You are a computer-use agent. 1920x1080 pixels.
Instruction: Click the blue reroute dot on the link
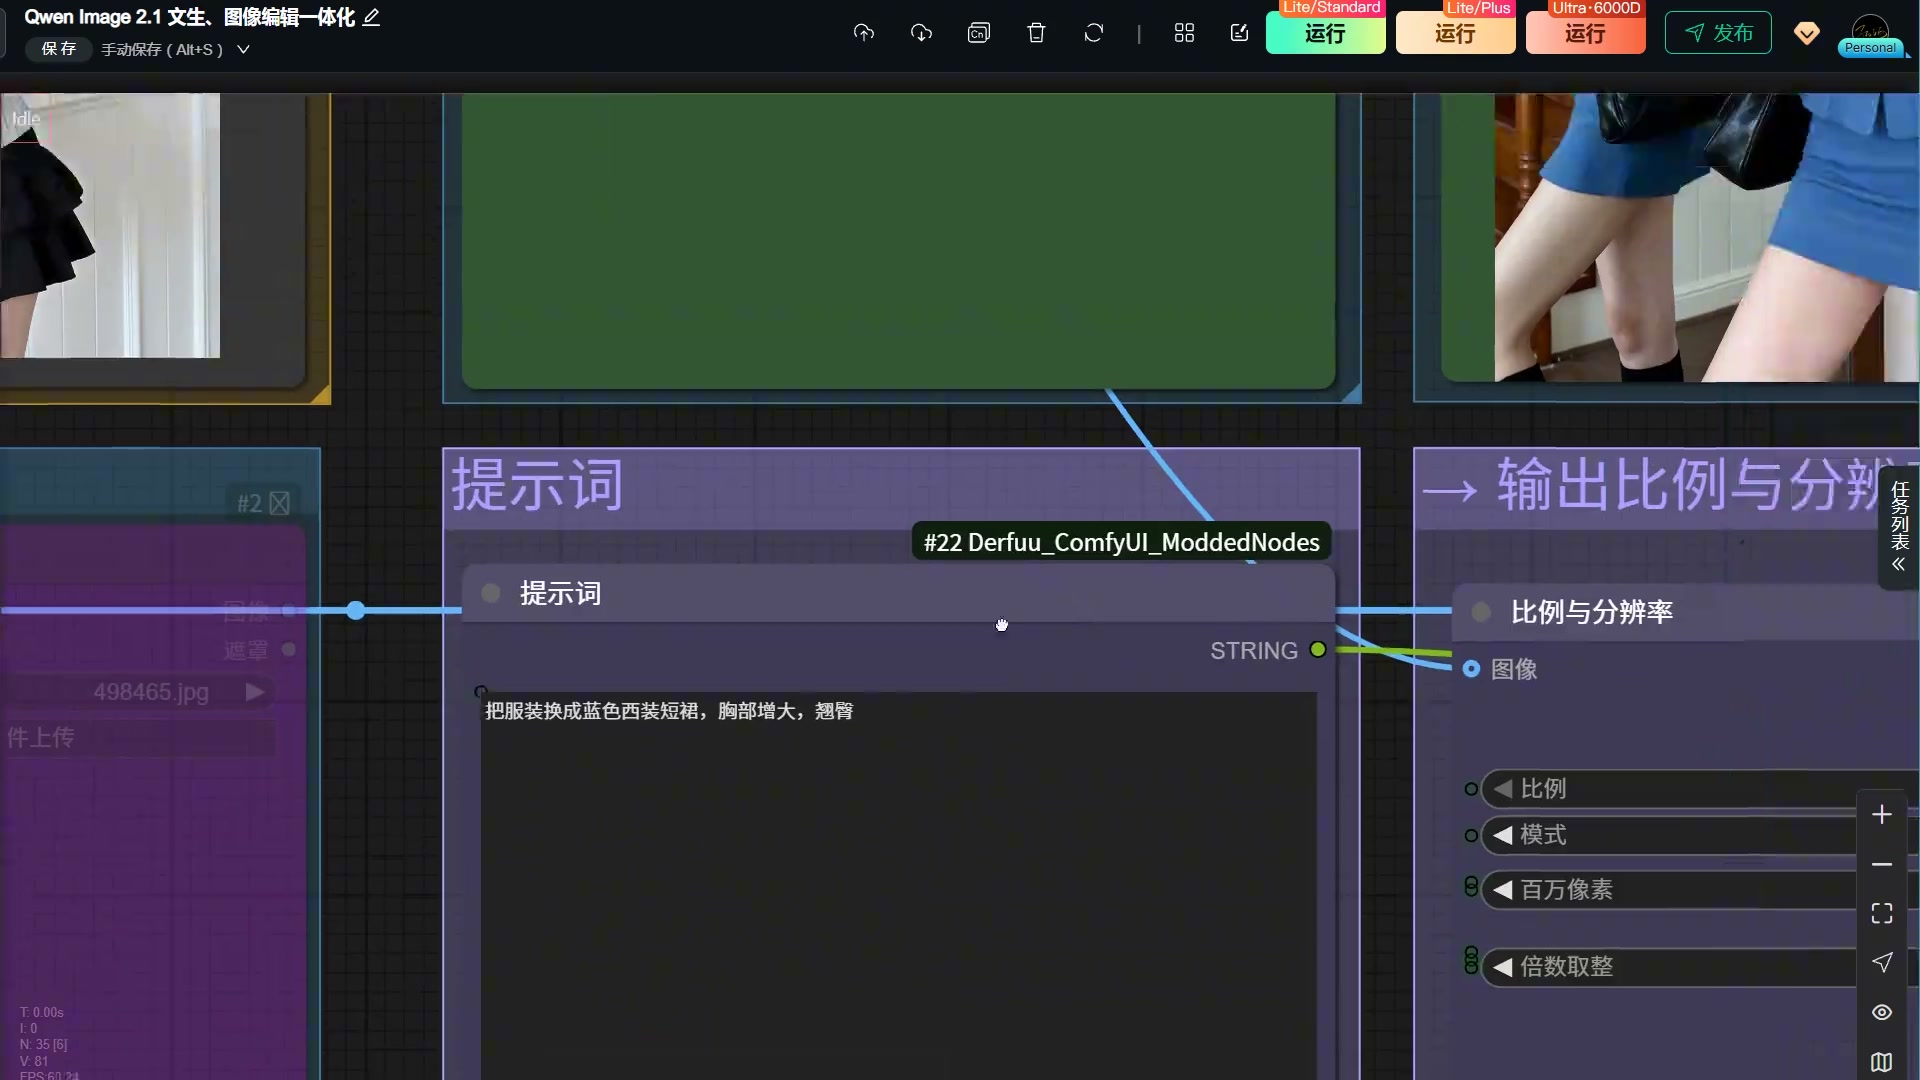coord(356,610)
